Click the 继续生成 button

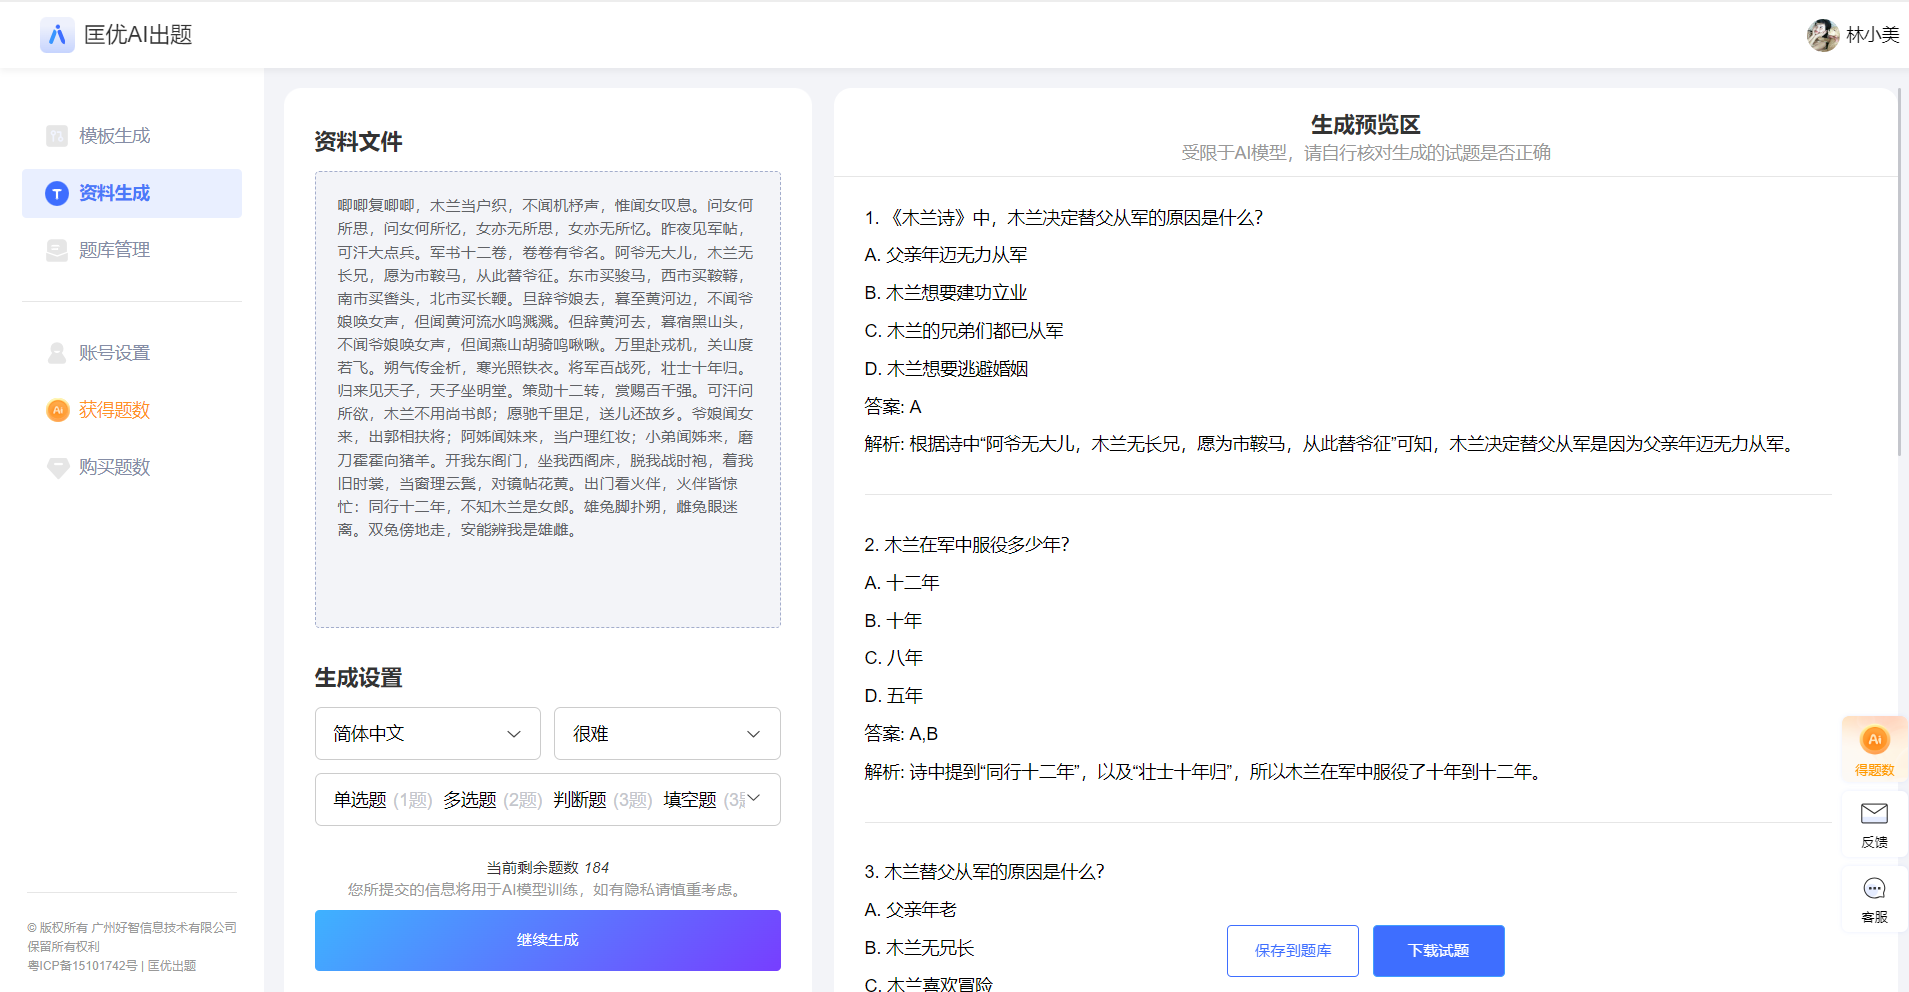pyautogui.click(x=547, y=940)
